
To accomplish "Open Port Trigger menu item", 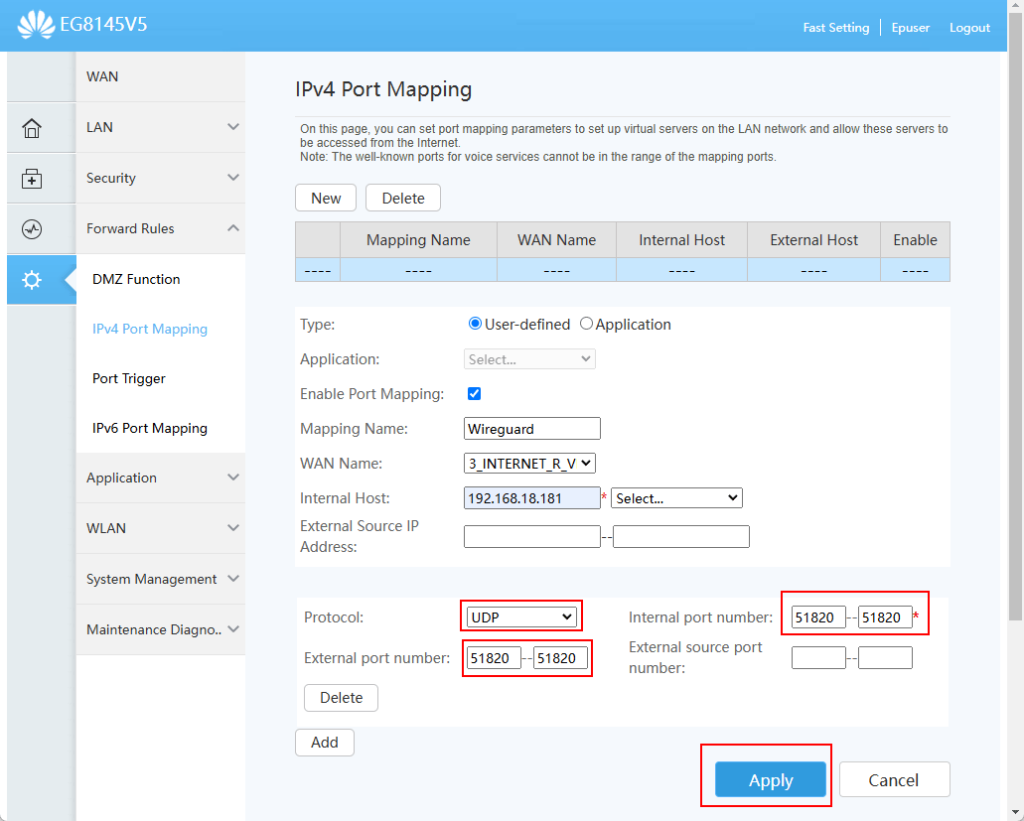I will (x=129, y=379).
